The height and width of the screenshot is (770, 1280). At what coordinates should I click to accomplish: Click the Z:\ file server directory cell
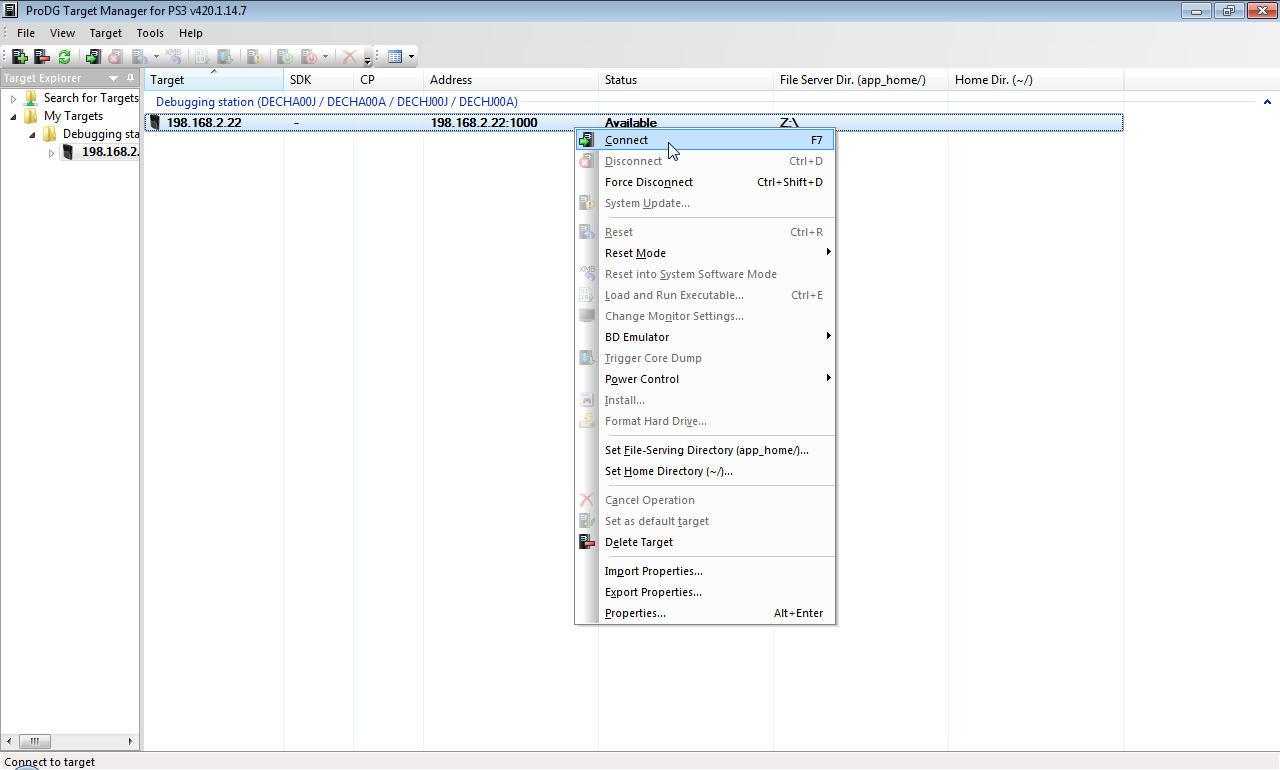789,123
